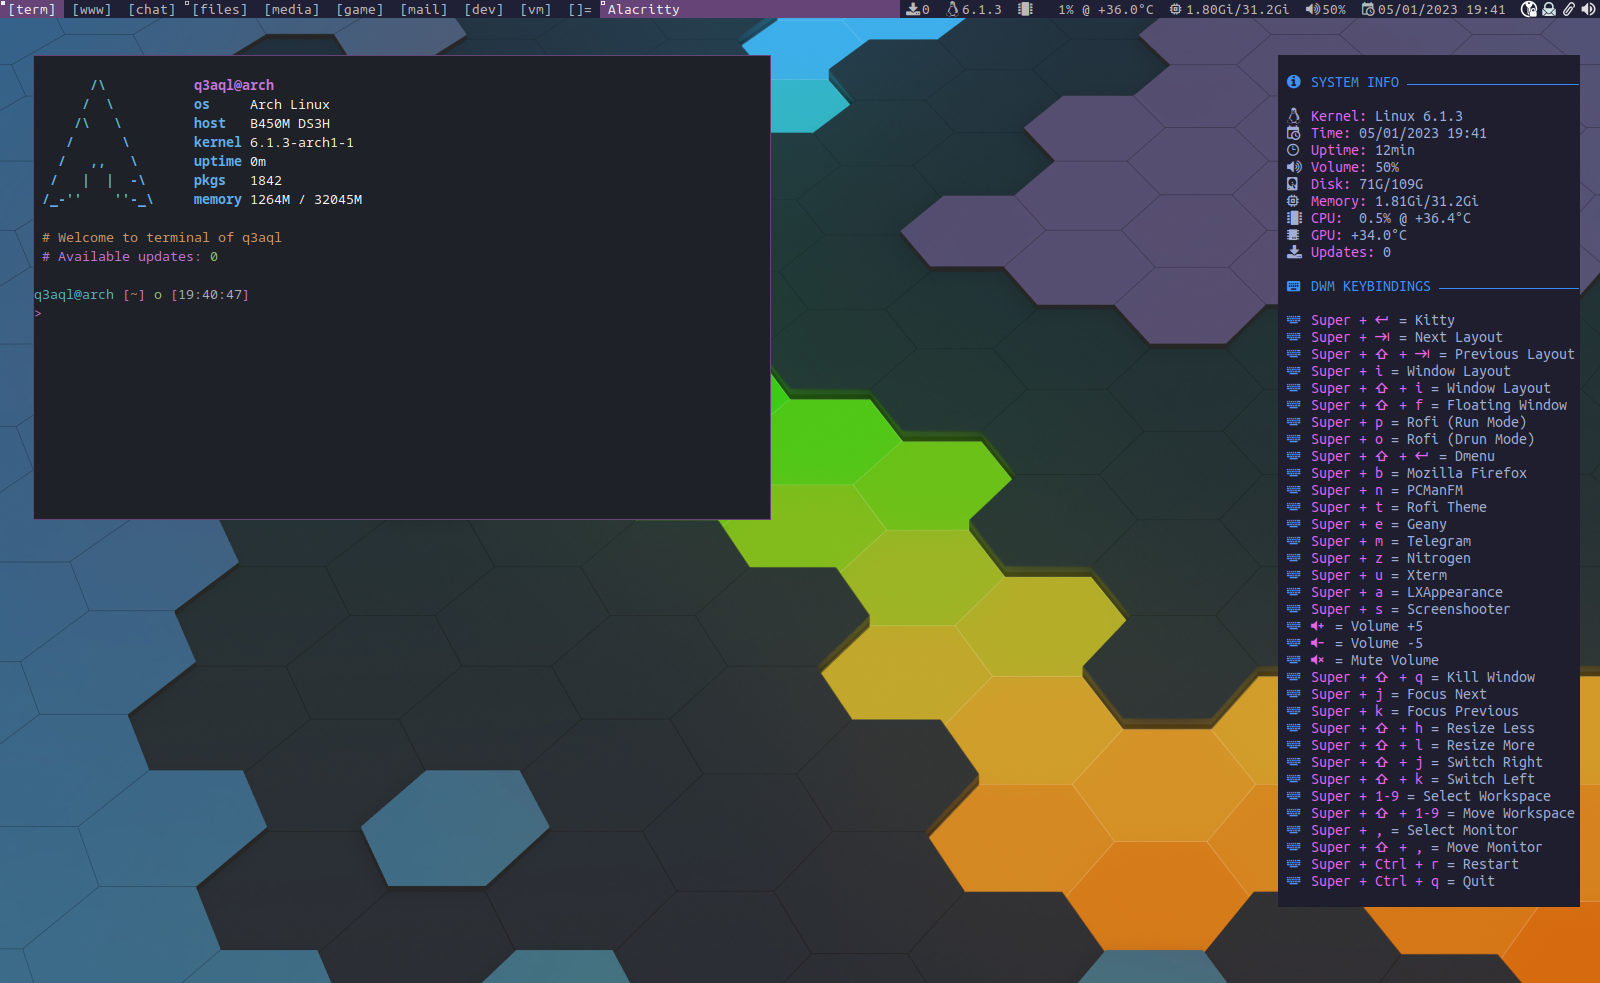Click the hard disk icon beside Disk

pos(1294,184)
